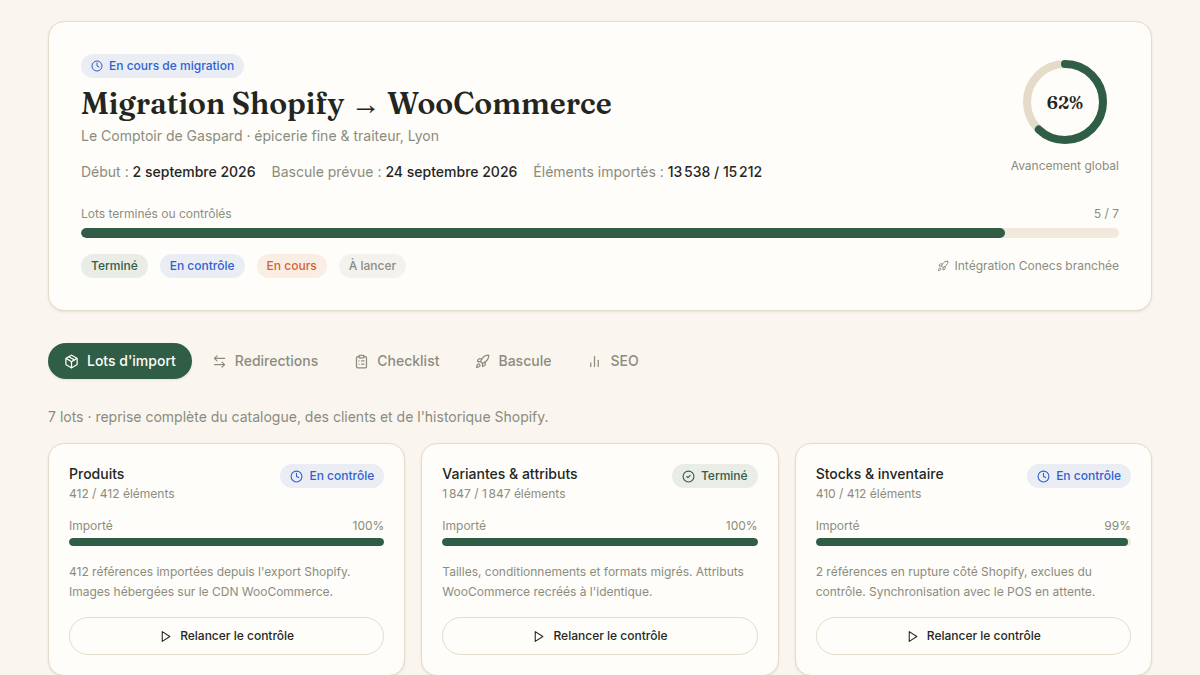Screen dimensions: 1200x675
Task: Click play icon in Stocks & inventaire button
Action: click(913, 636)
